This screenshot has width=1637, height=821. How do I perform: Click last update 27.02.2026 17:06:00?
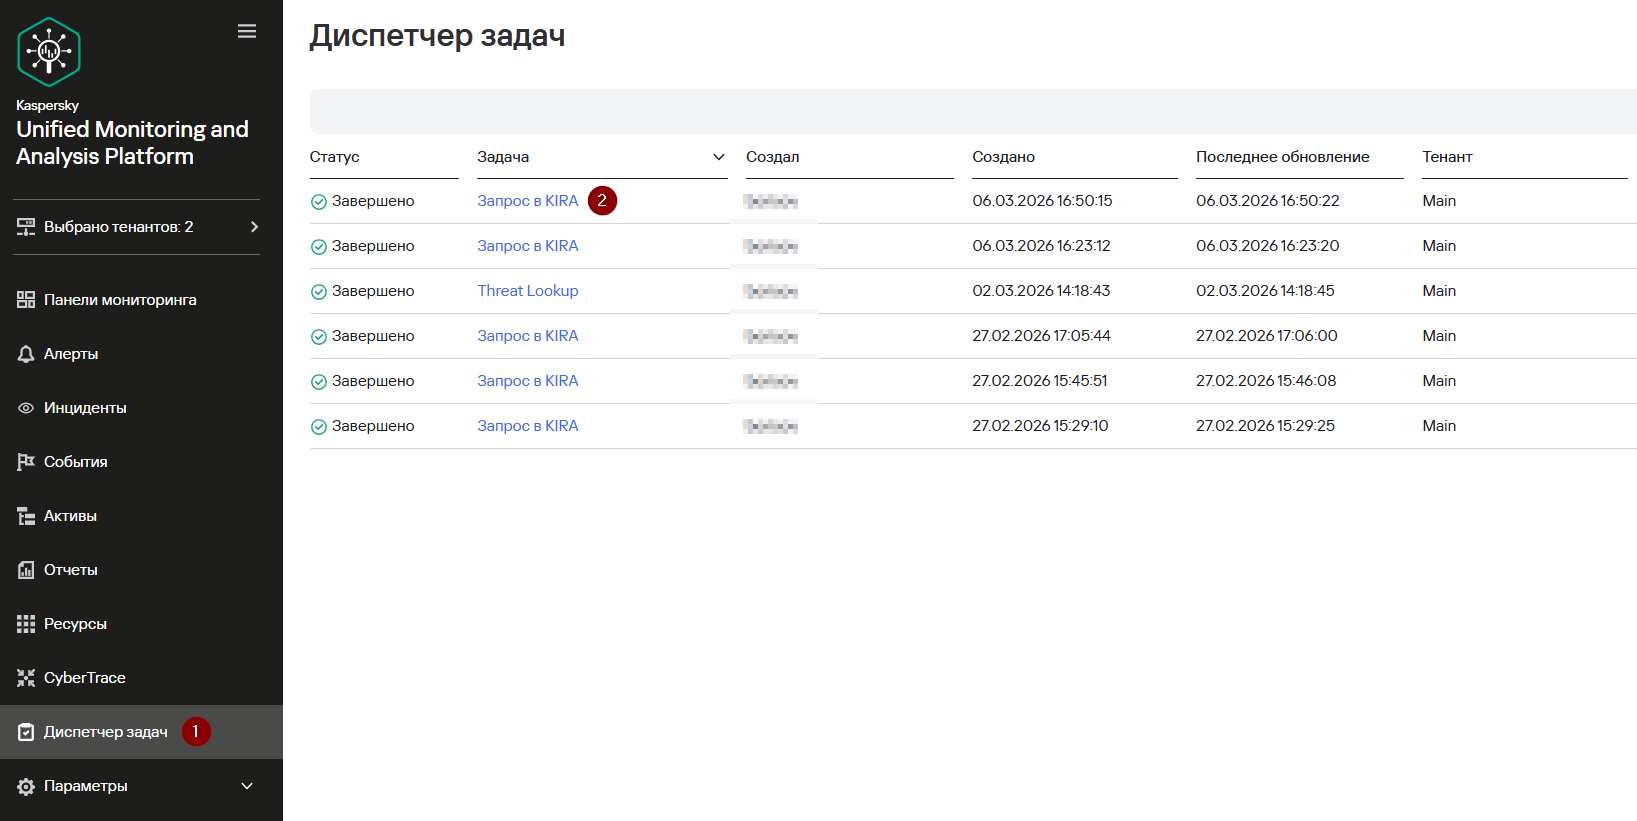(1267, 336)
